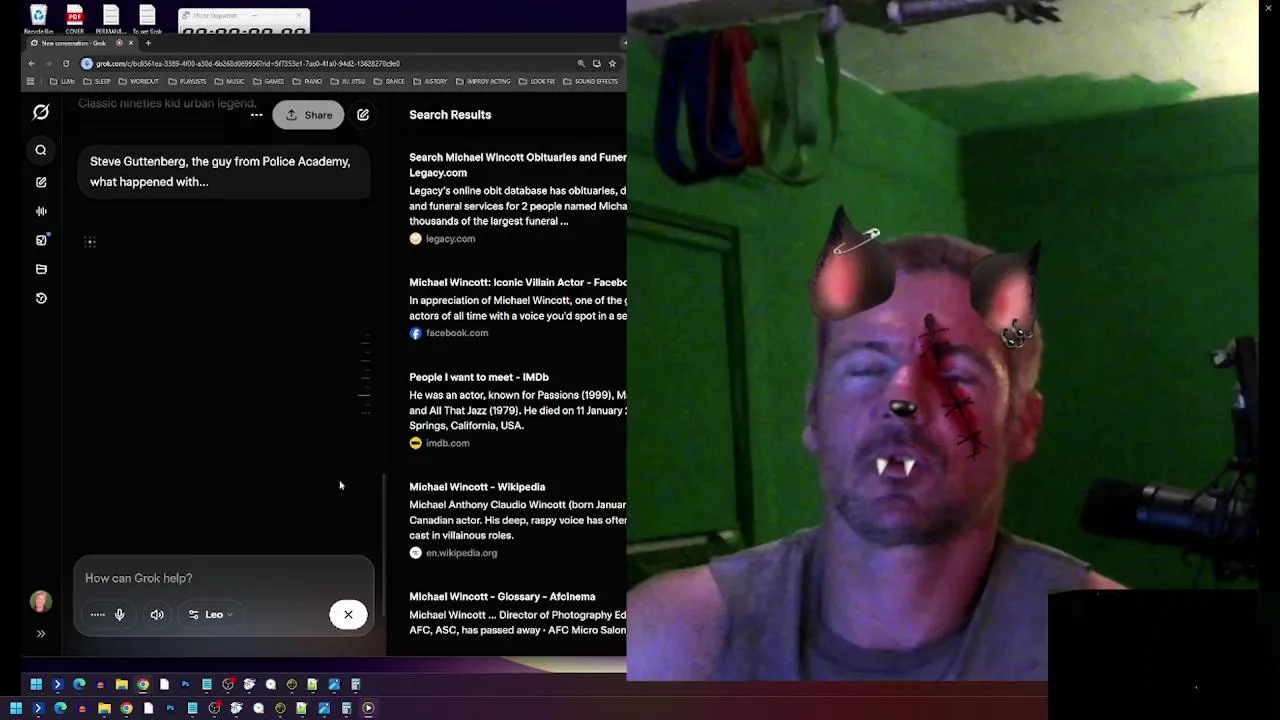Open the LLMs bookmark folder

tap(63, 81)
